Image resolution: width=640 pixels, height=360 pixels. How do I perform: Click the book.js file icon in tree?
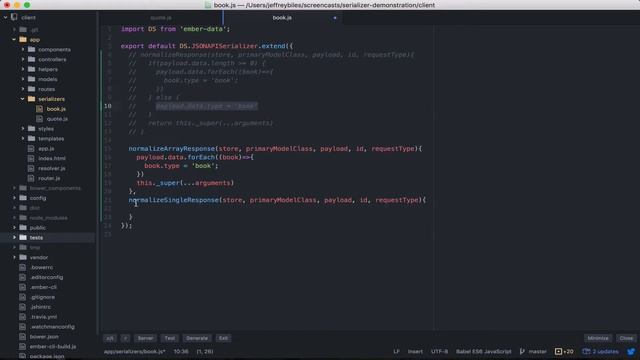click(40, 109)
